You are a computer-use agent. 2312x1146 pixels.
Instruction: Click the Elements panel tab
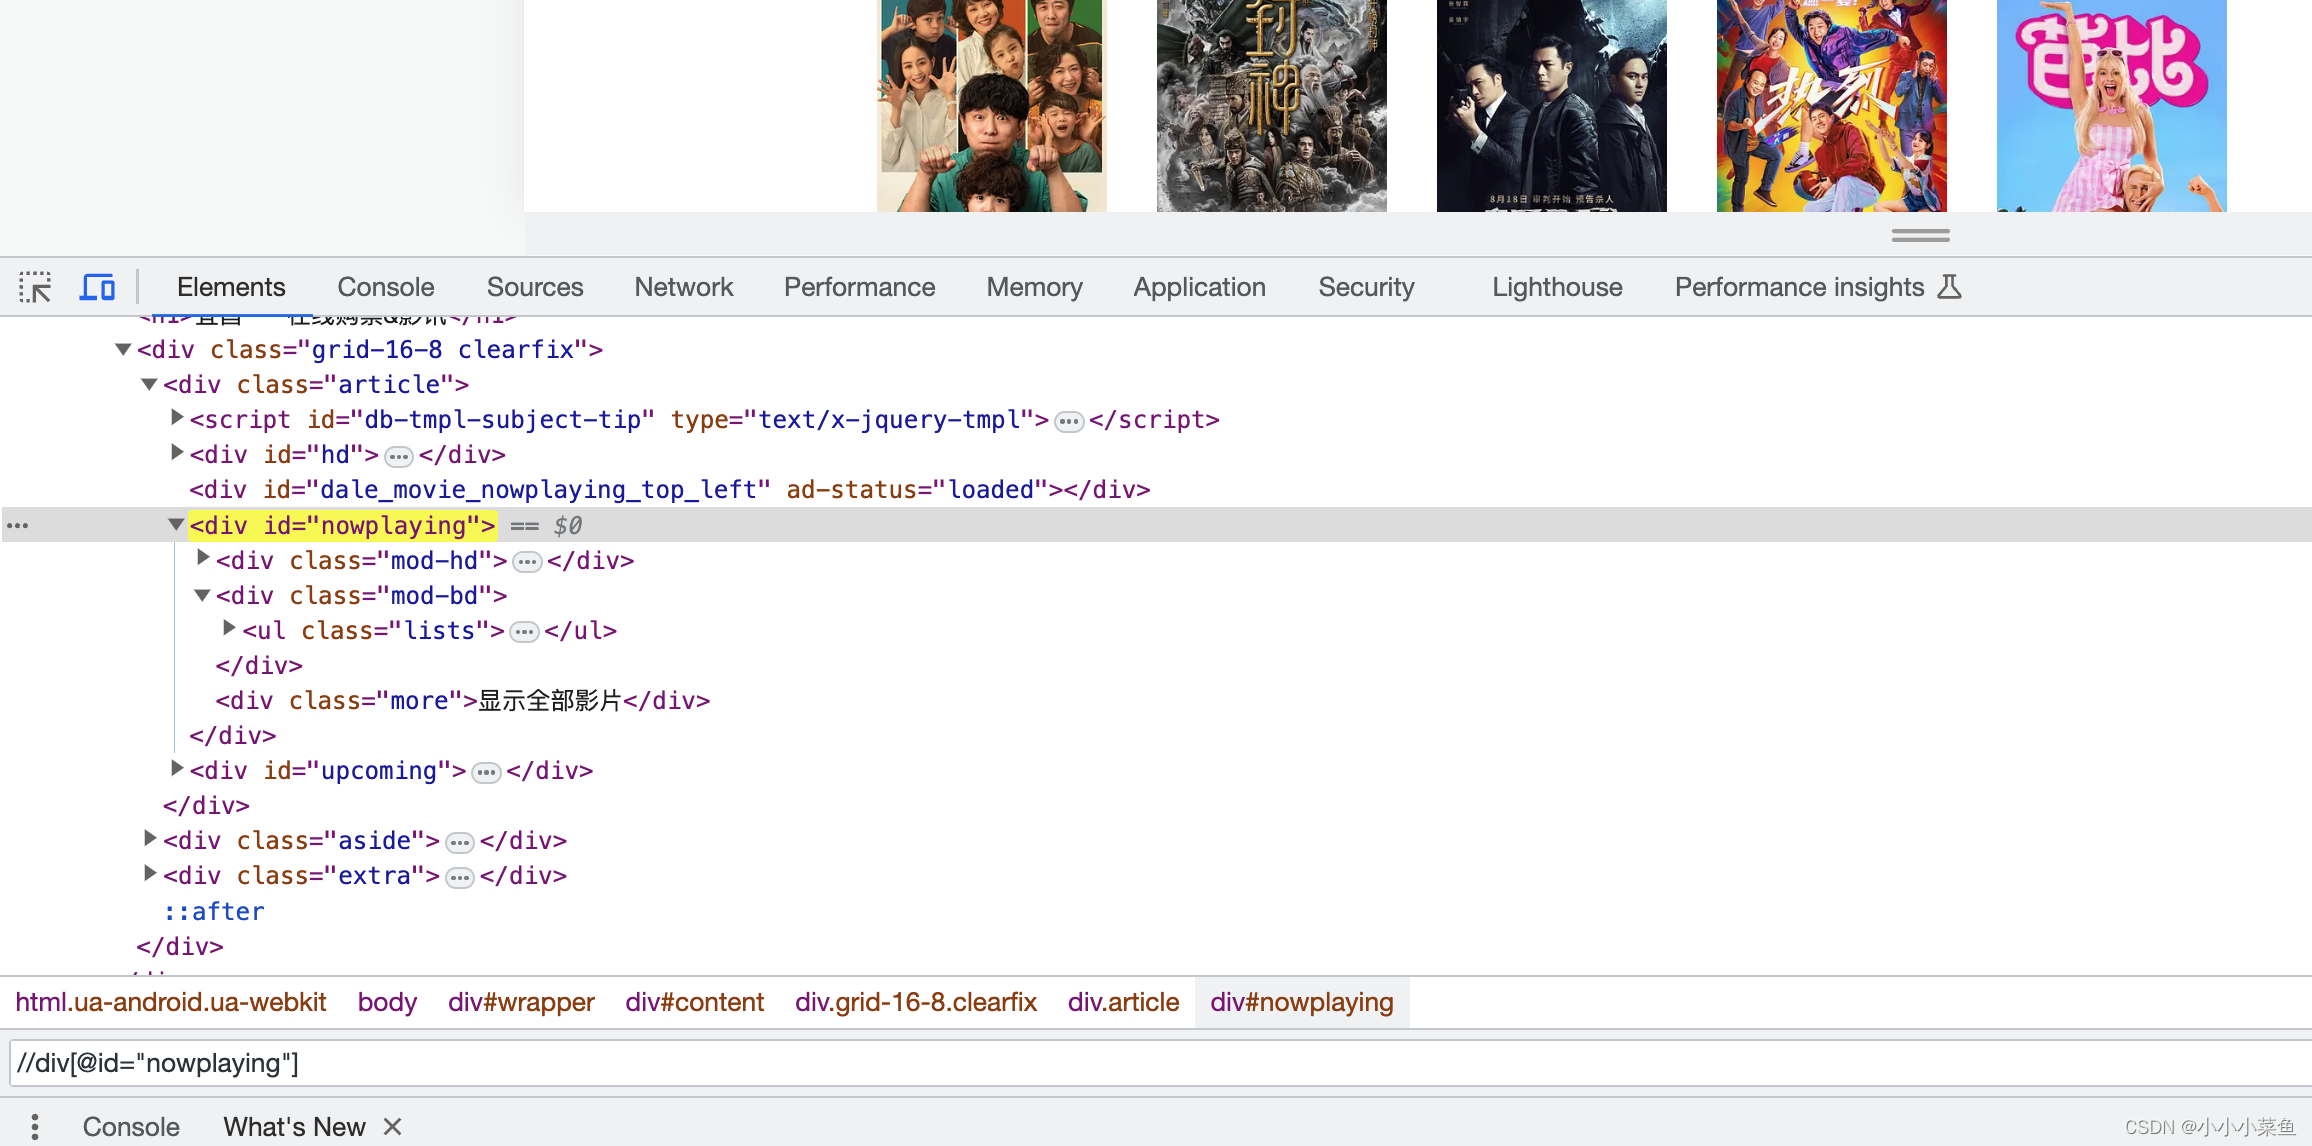pyautogui.click(x=231, y=286)
